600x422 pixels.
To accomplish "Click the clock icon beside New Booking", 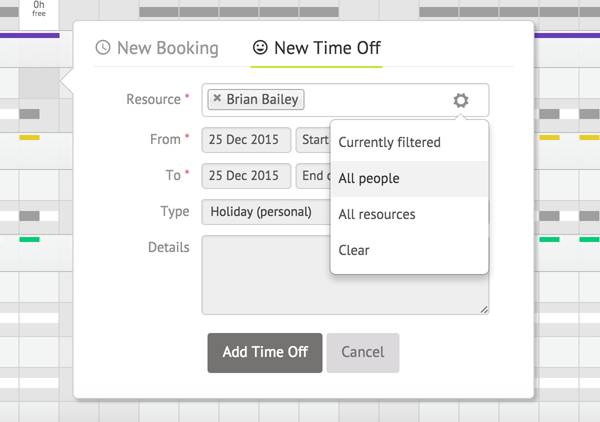I will click(103, 48).
